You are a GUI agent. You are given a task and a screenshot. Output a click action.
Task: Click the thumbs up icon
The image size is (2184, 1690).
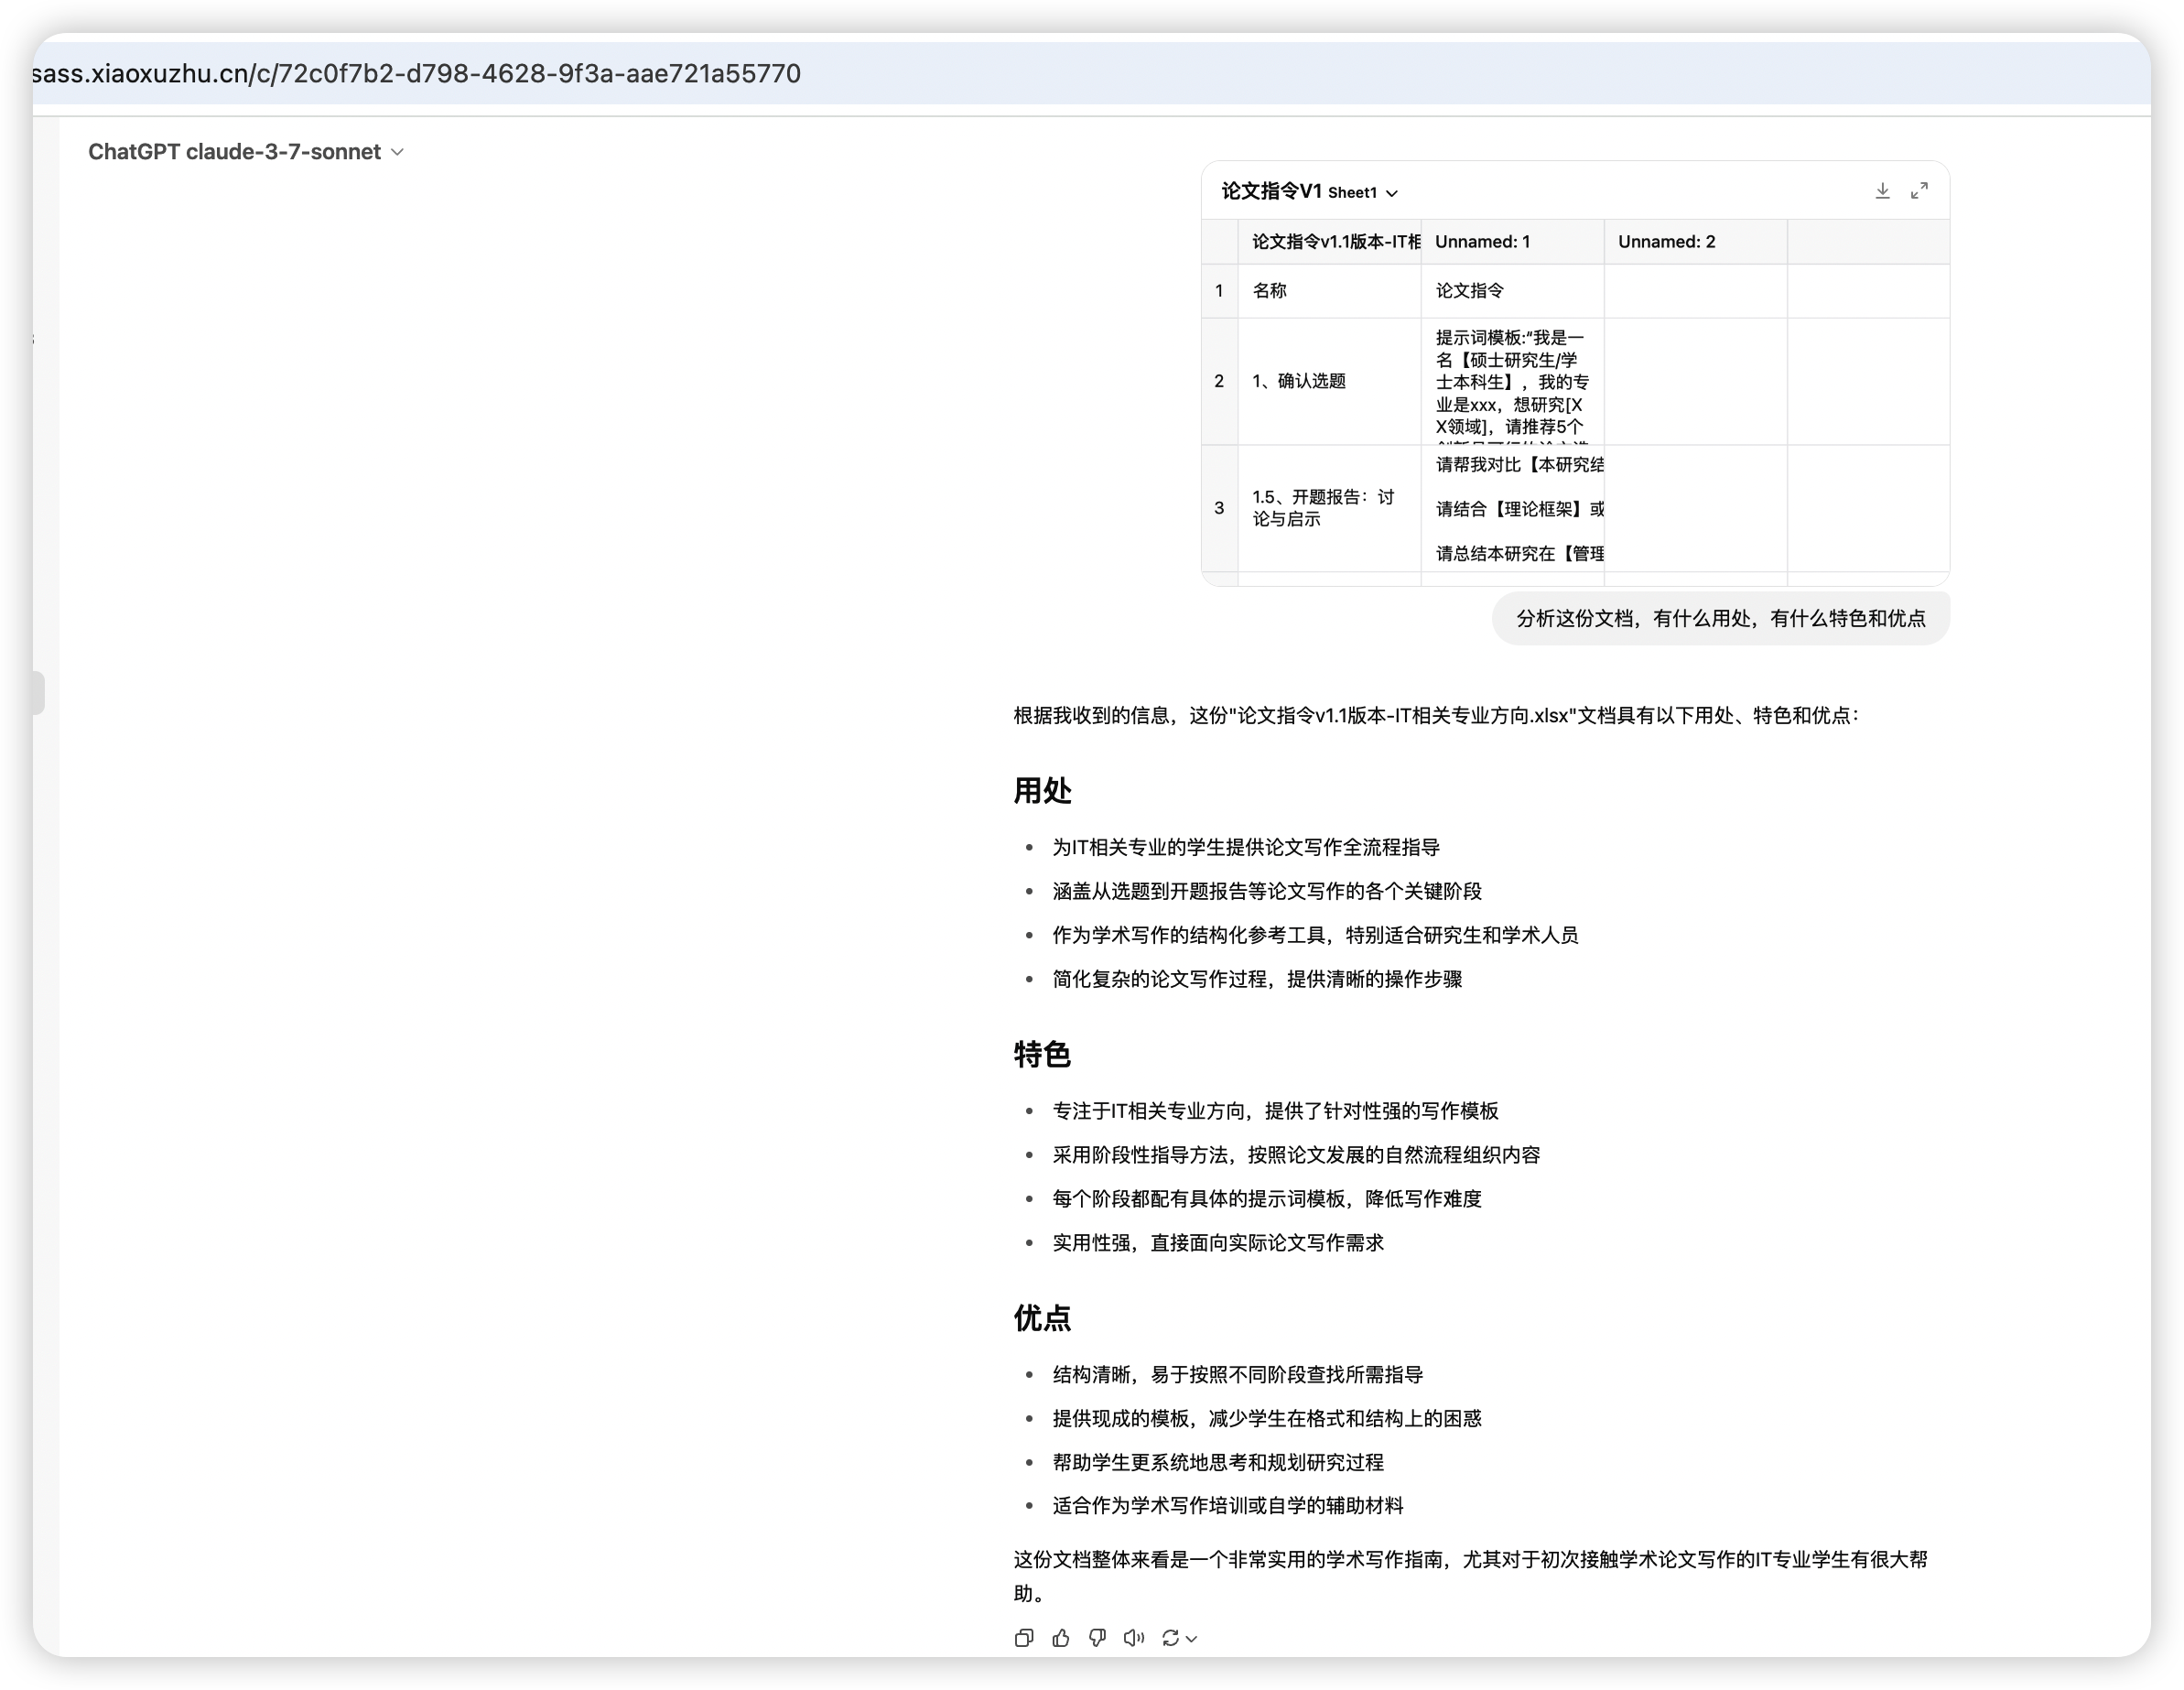coord(1060,1638)
